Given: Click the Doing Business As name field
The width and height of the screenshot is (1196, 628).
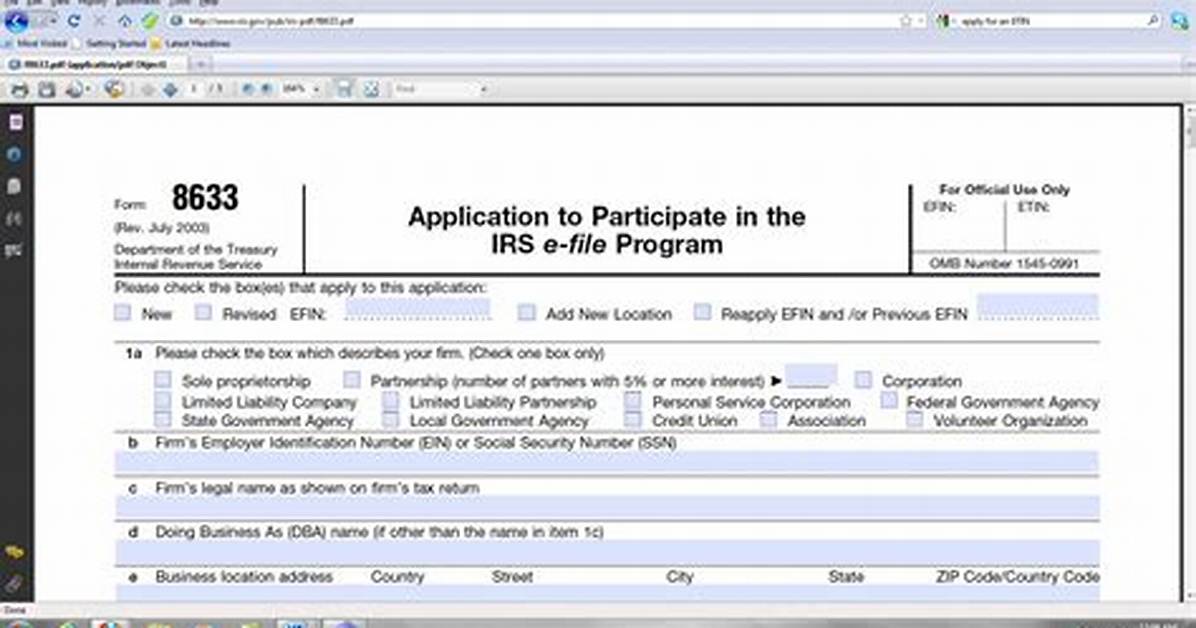Looking at the screenshot, I should [606, 552].
